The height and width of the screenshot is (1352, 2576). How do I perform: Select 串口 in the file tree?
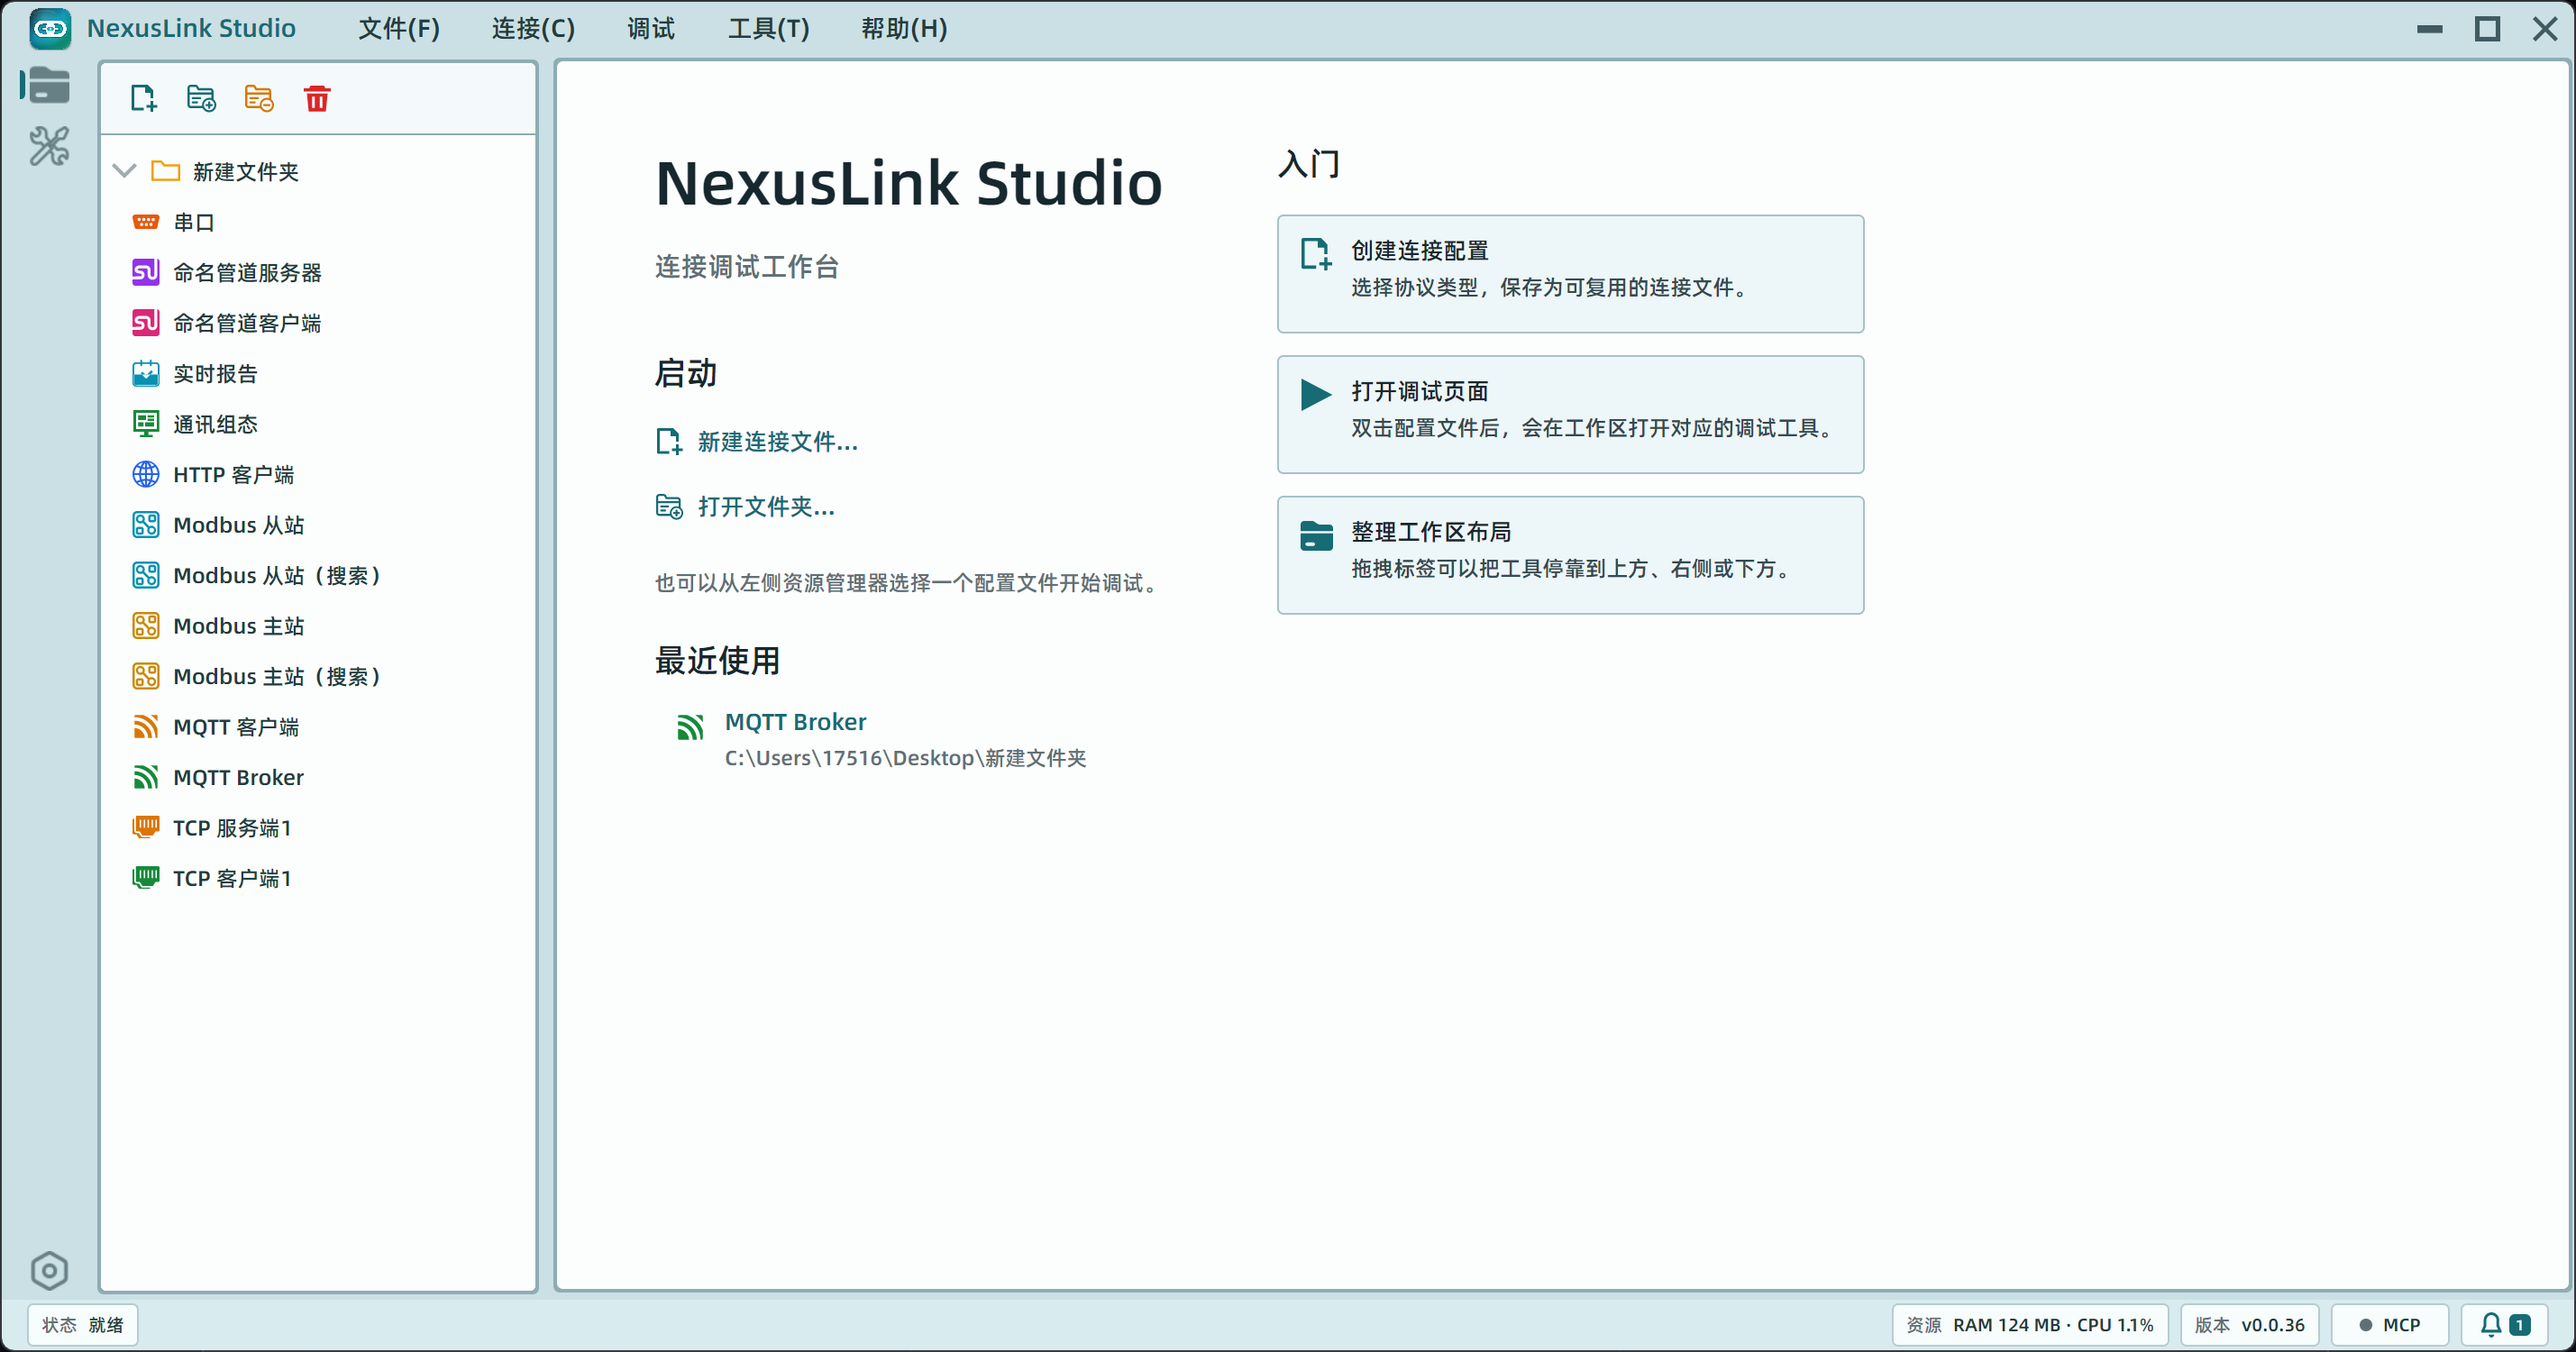pos(318,222)
